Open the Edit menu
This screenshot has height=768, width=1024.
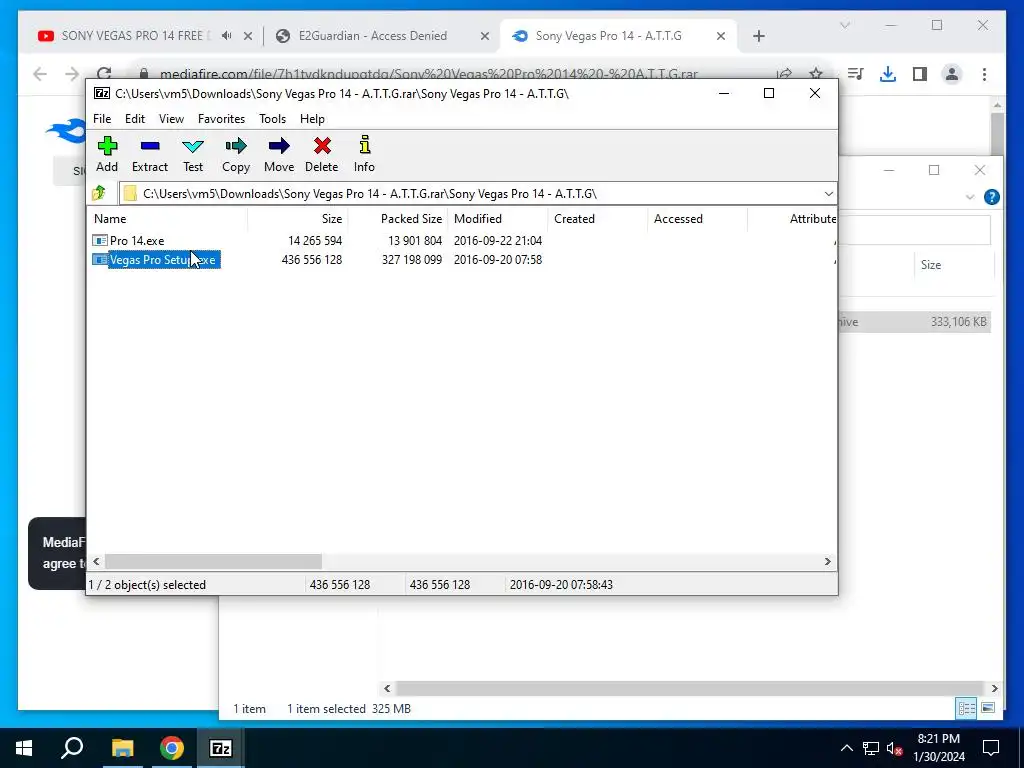click(x=135, y=119)
